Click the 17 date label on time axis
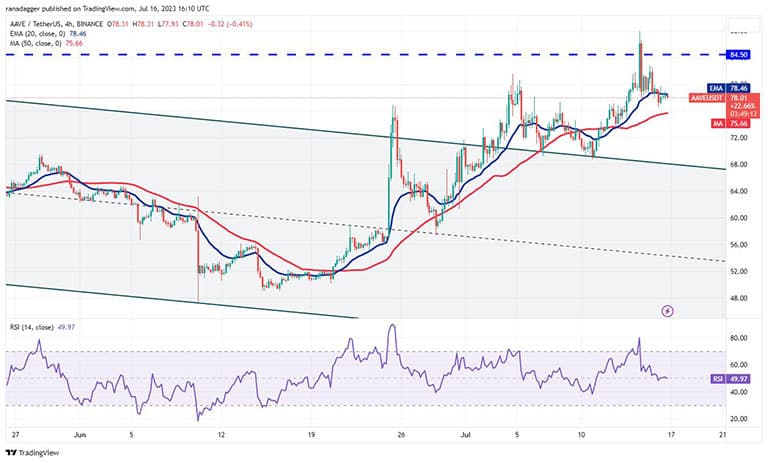Viewport: 768px width, 463px height. (671, 435)
